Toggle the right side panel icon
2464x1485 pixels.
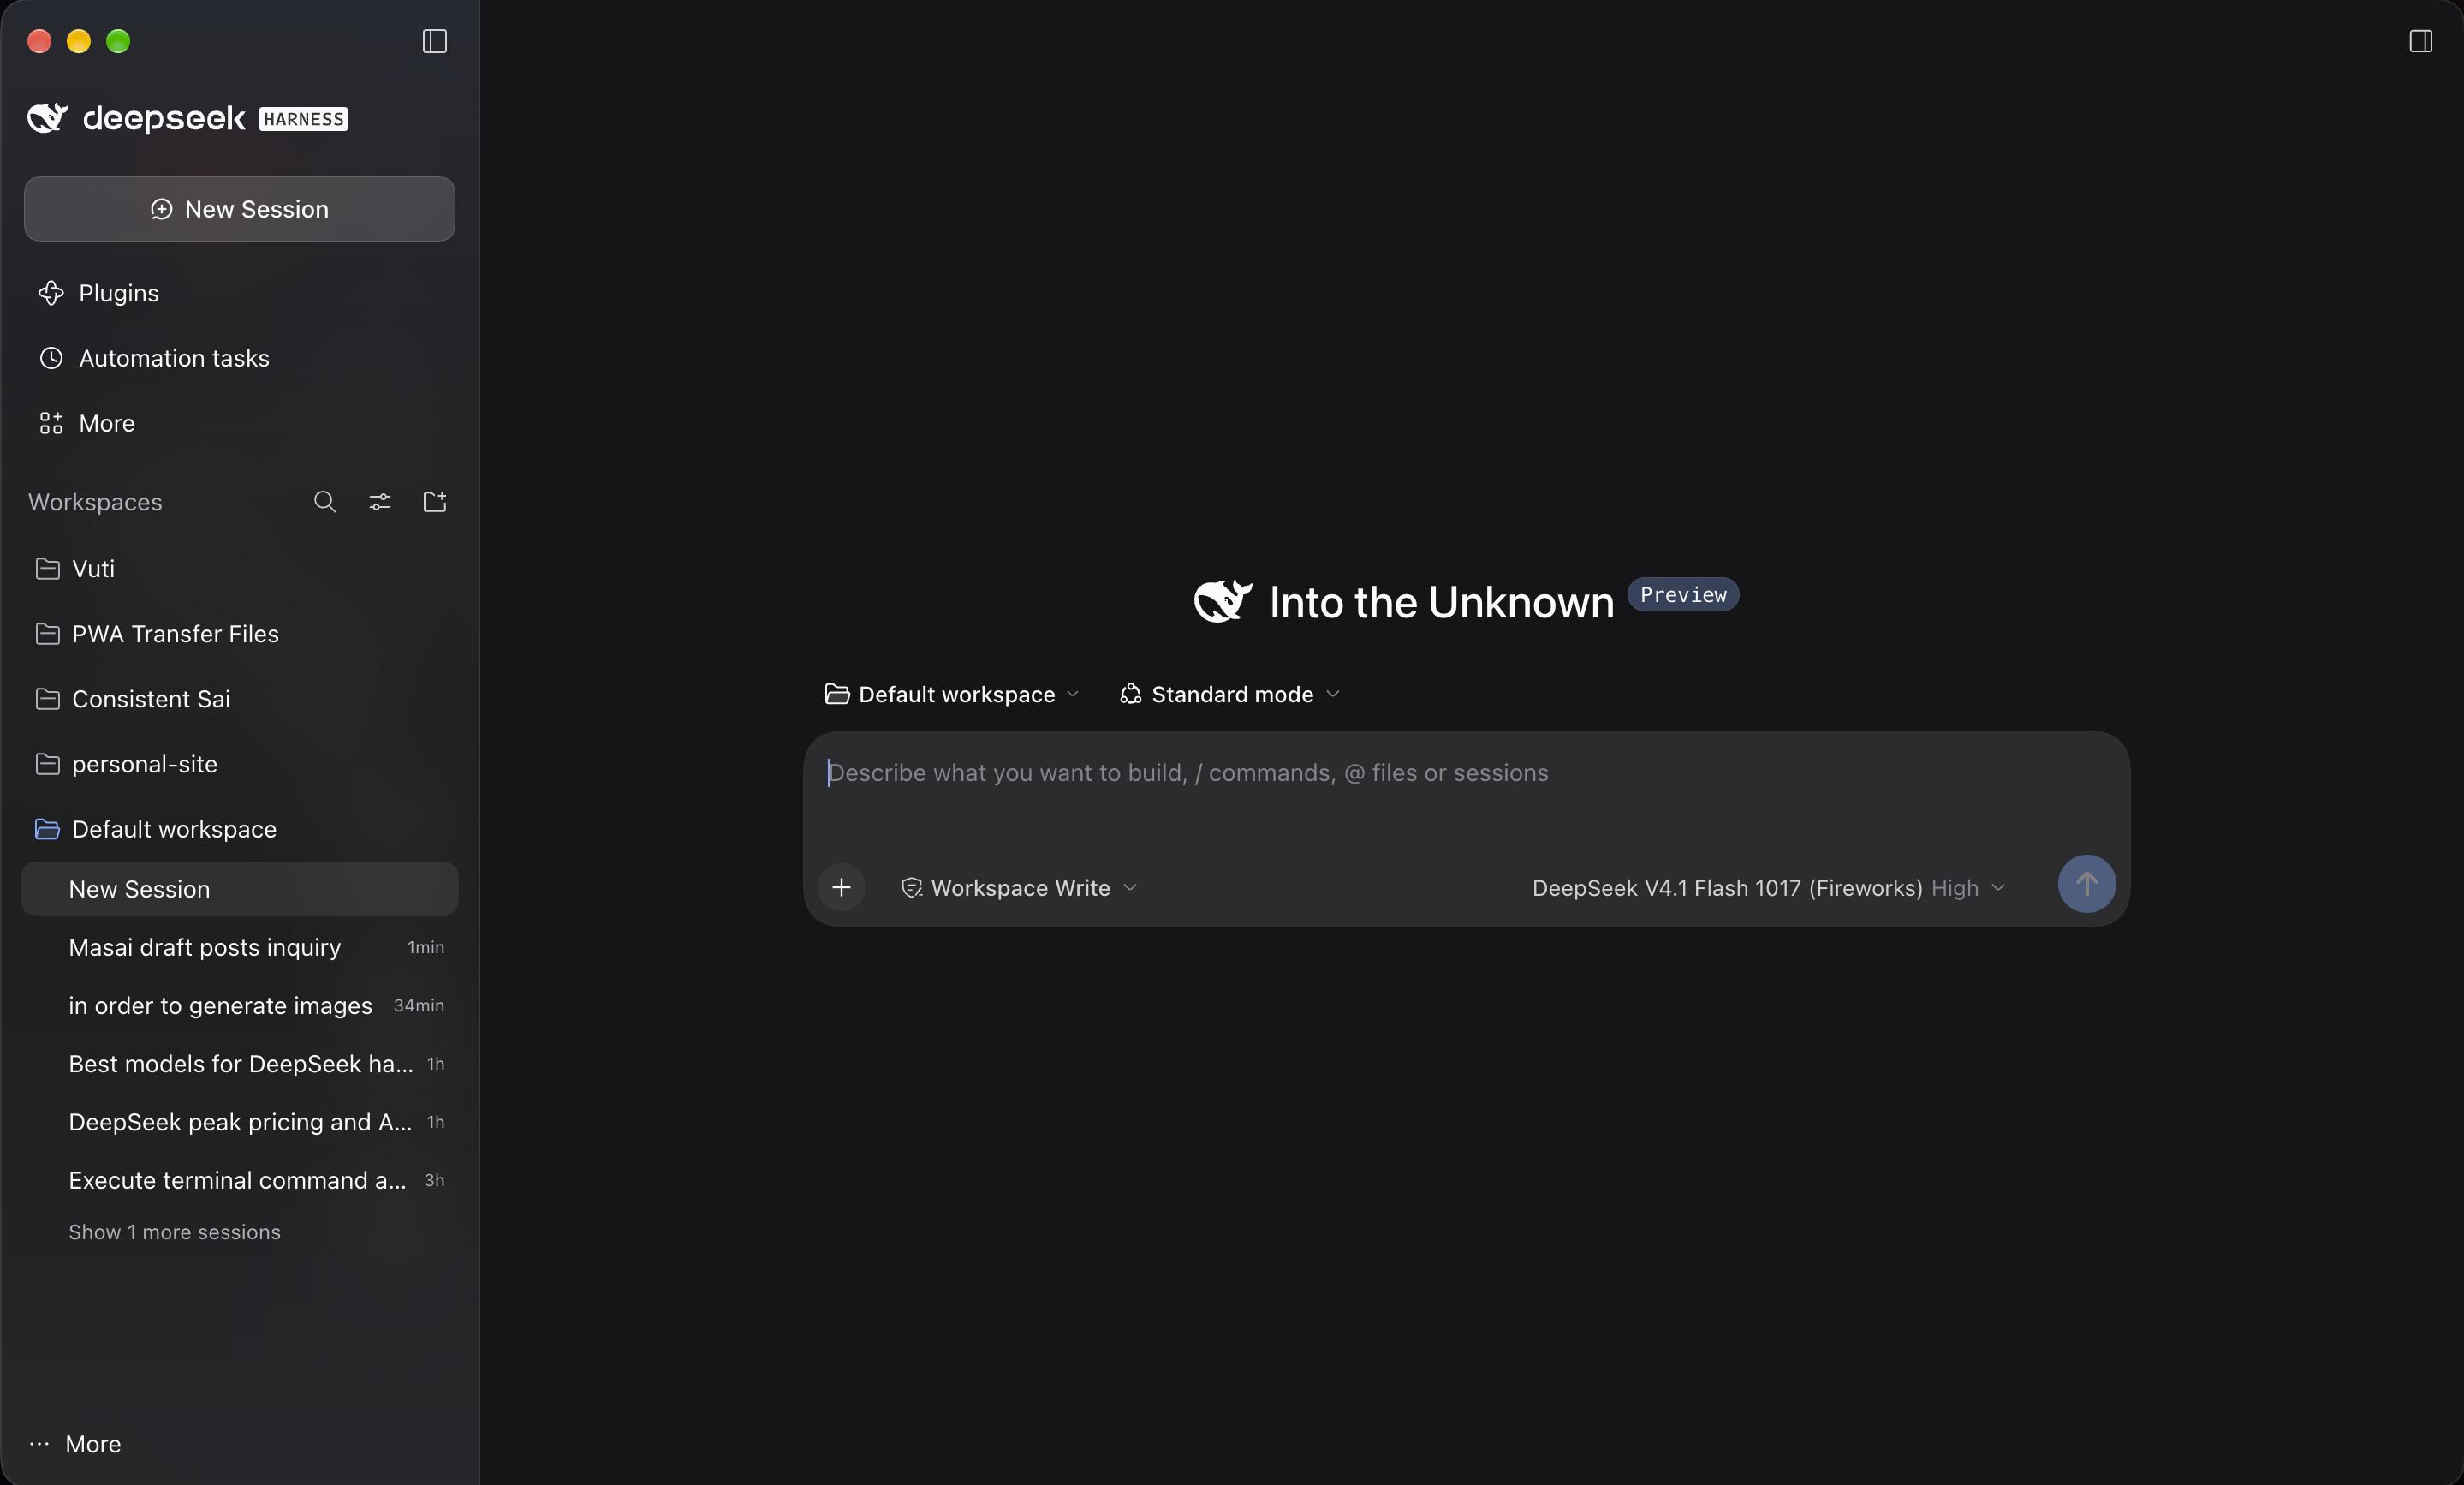tap(2420, 41)
